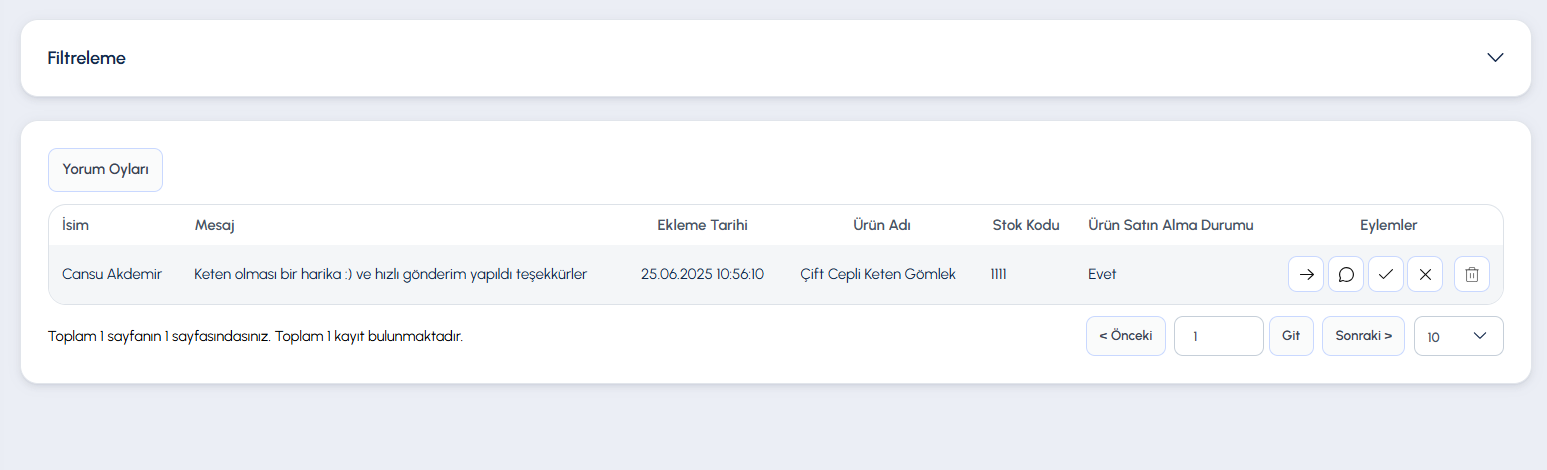Reject the comment with the X icon
Viewport: 1547px width, 470px height.
click(x=1425, y=274)
